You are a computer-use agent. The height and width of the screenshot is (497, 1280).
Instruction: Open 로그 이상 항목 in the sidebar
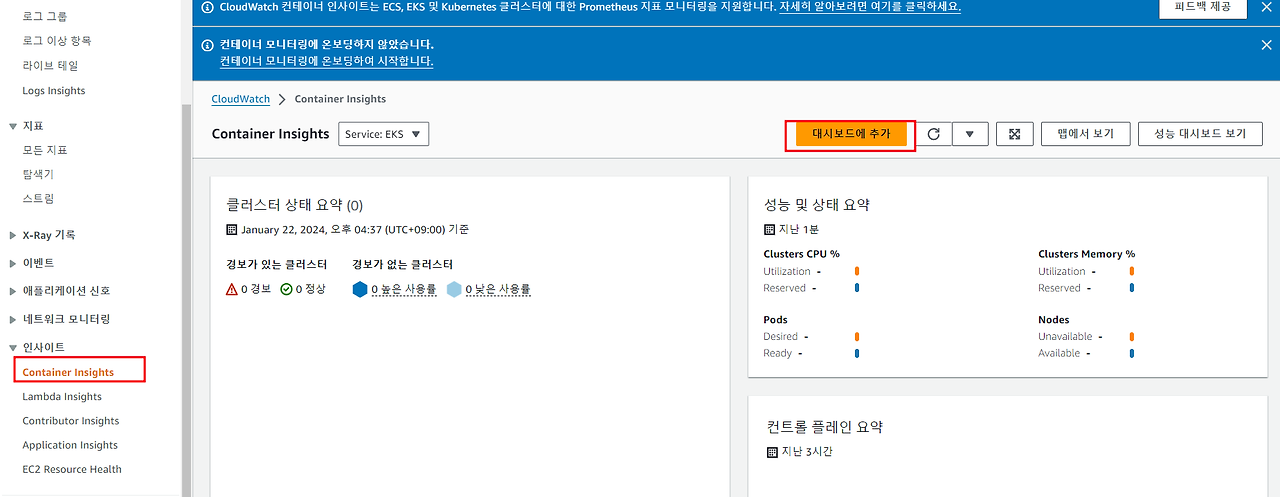57,41
